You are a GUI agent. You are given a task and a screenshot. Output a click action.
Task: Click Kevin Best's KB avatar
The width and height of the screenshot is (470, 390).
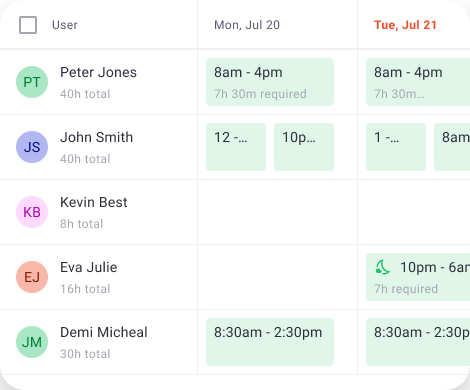pyautogui.click(x=32, y=212)
